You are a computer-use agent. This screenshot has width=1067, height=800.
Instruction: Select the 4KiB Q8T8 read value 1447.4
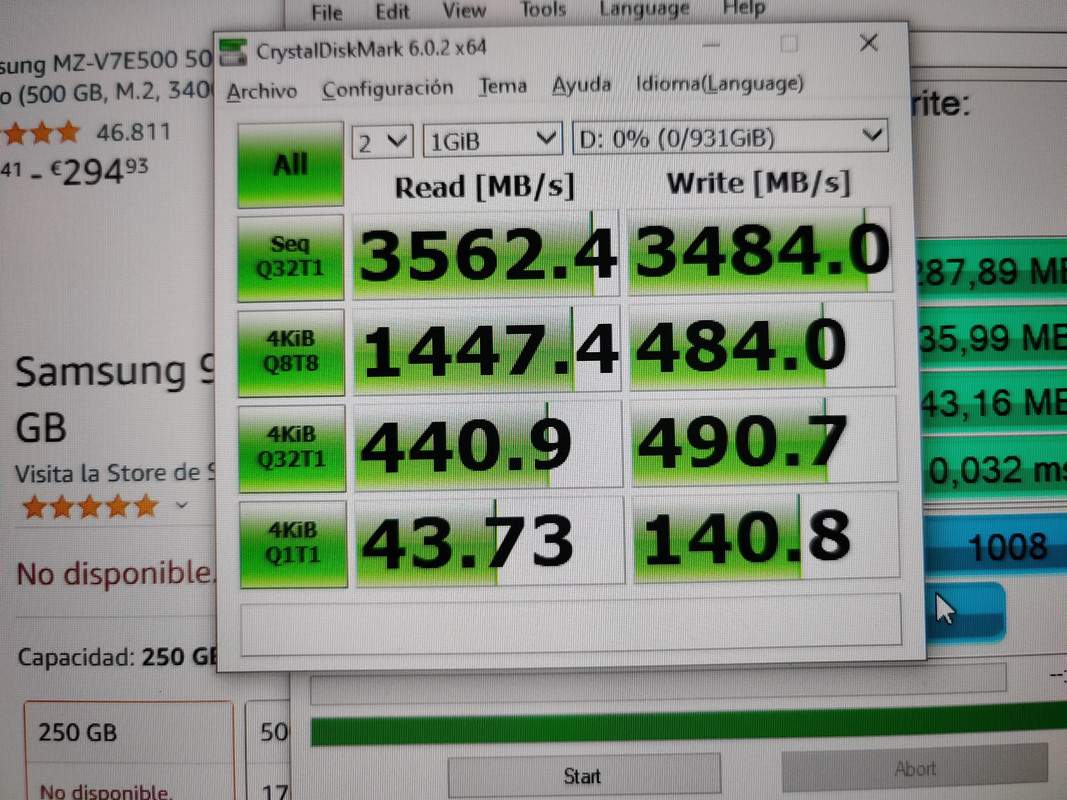click(x=487, y=349)
